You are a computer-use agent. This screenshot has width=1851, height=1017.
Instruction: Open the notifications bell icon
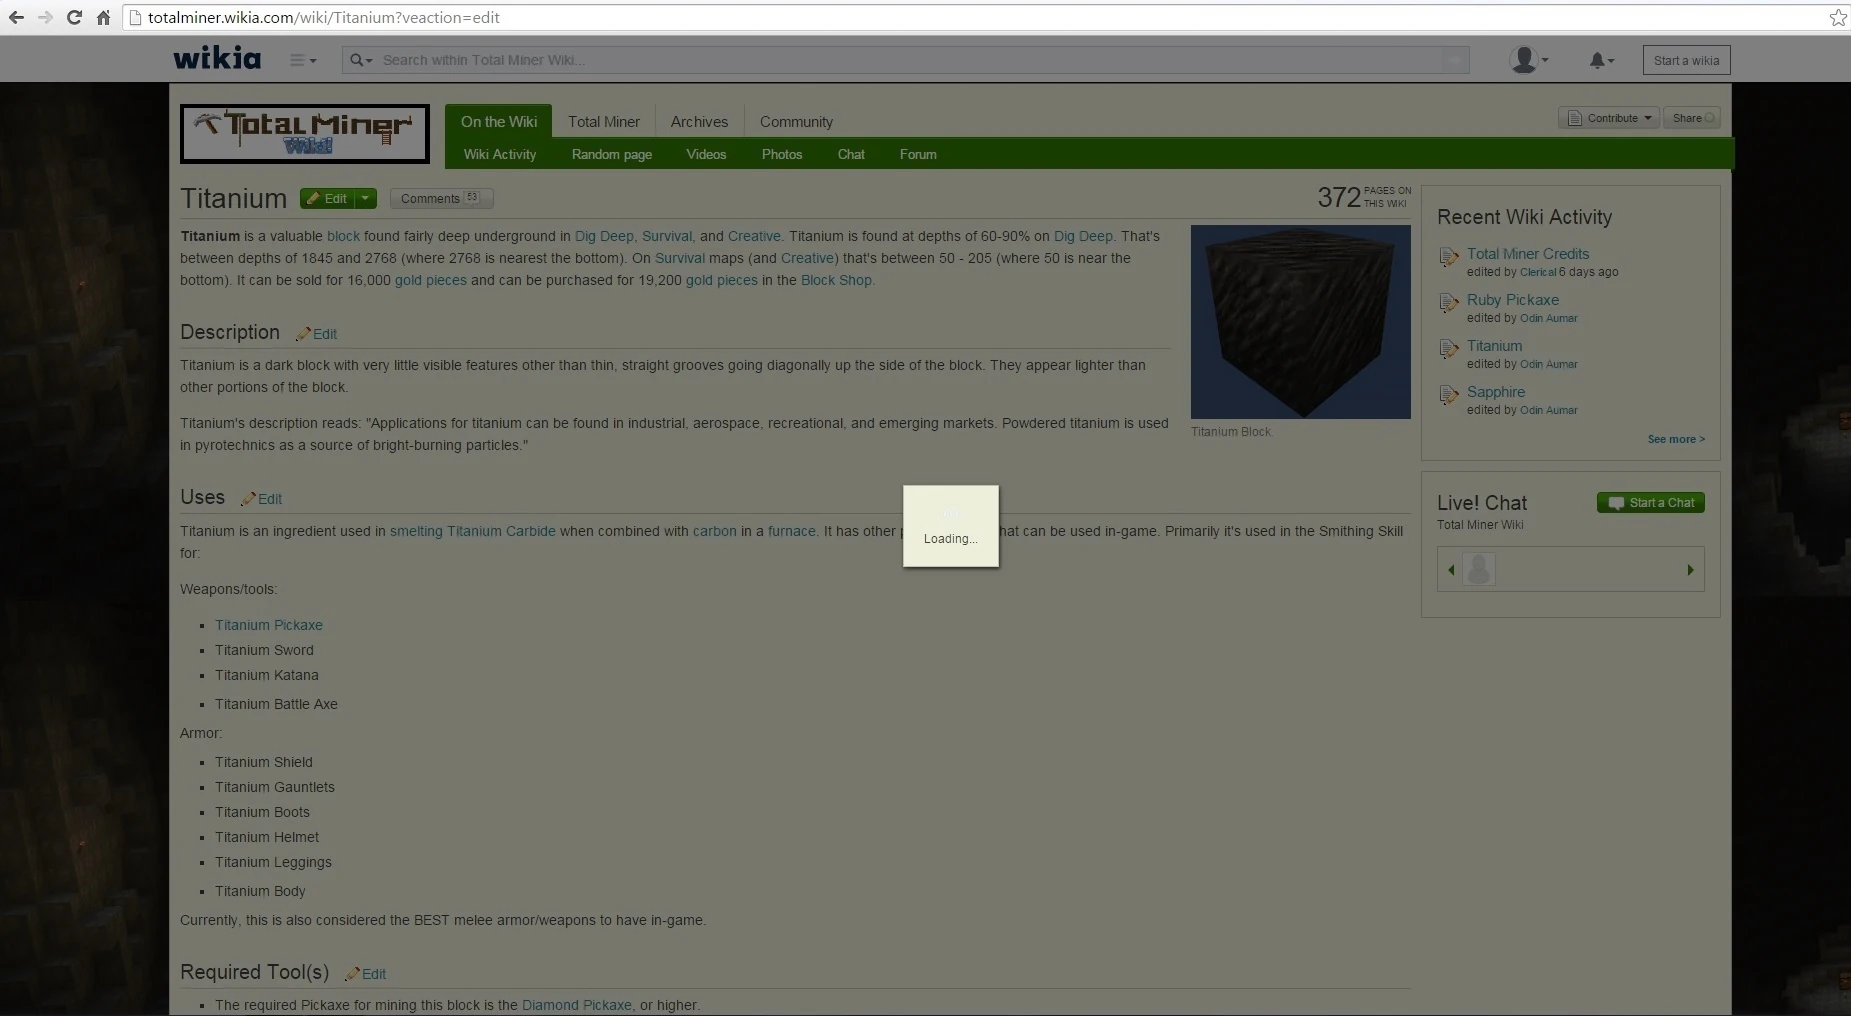(x=1598, y=60)
